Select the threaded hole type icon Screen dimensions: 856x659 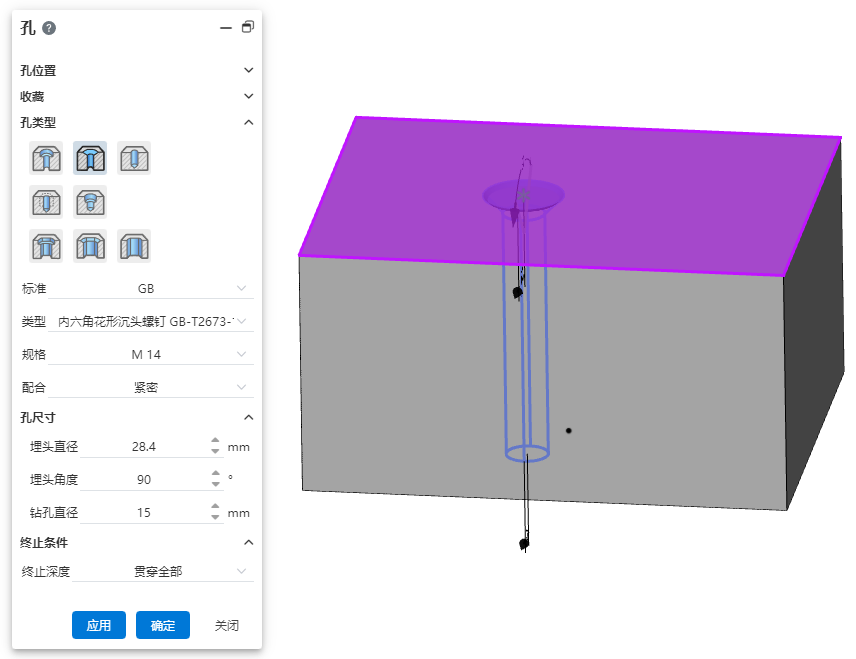click(46, 202)
